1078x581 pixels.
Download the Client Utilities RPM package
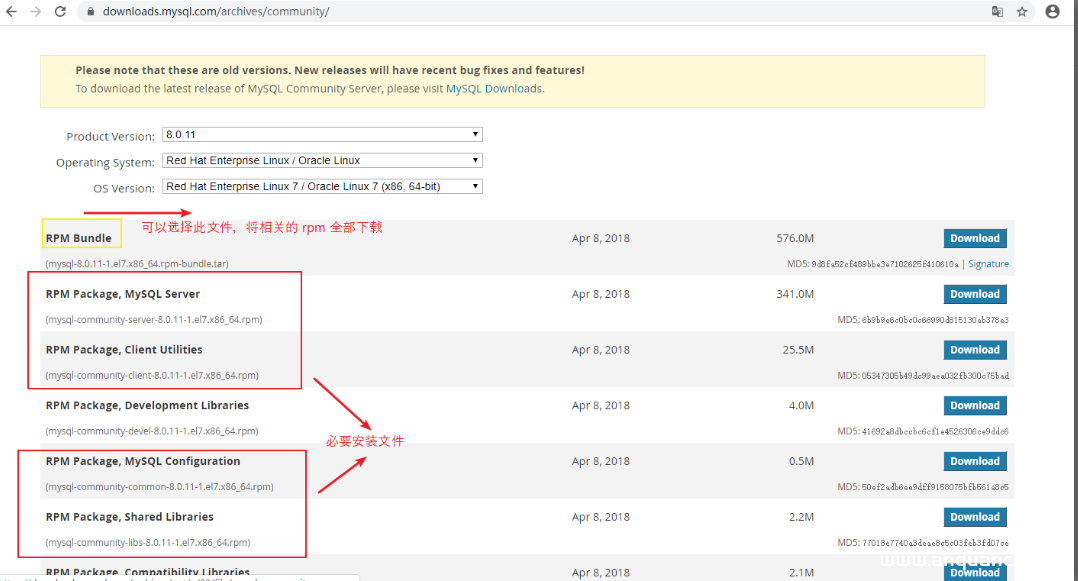pos(974,350)
